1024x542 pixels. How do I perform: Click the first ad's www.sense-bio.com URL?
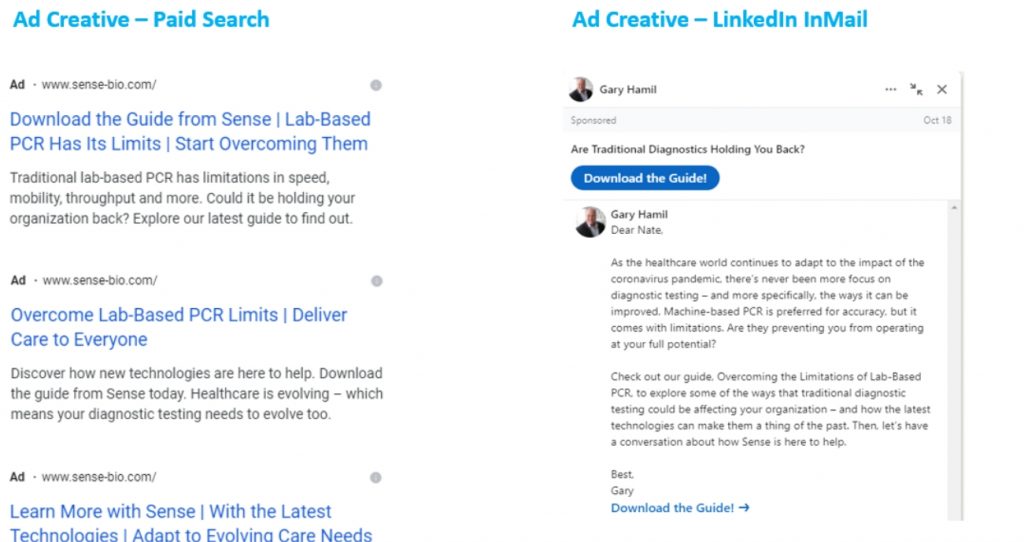99,85
